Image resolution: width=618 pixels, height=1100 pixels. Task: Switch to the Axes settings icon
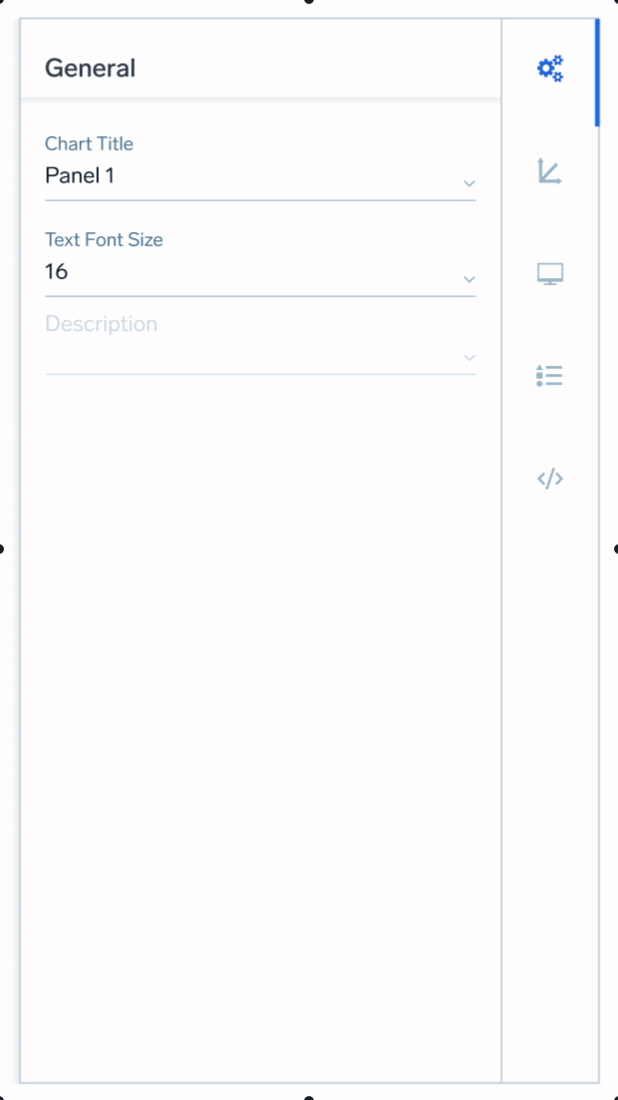[x=550, y=171]
